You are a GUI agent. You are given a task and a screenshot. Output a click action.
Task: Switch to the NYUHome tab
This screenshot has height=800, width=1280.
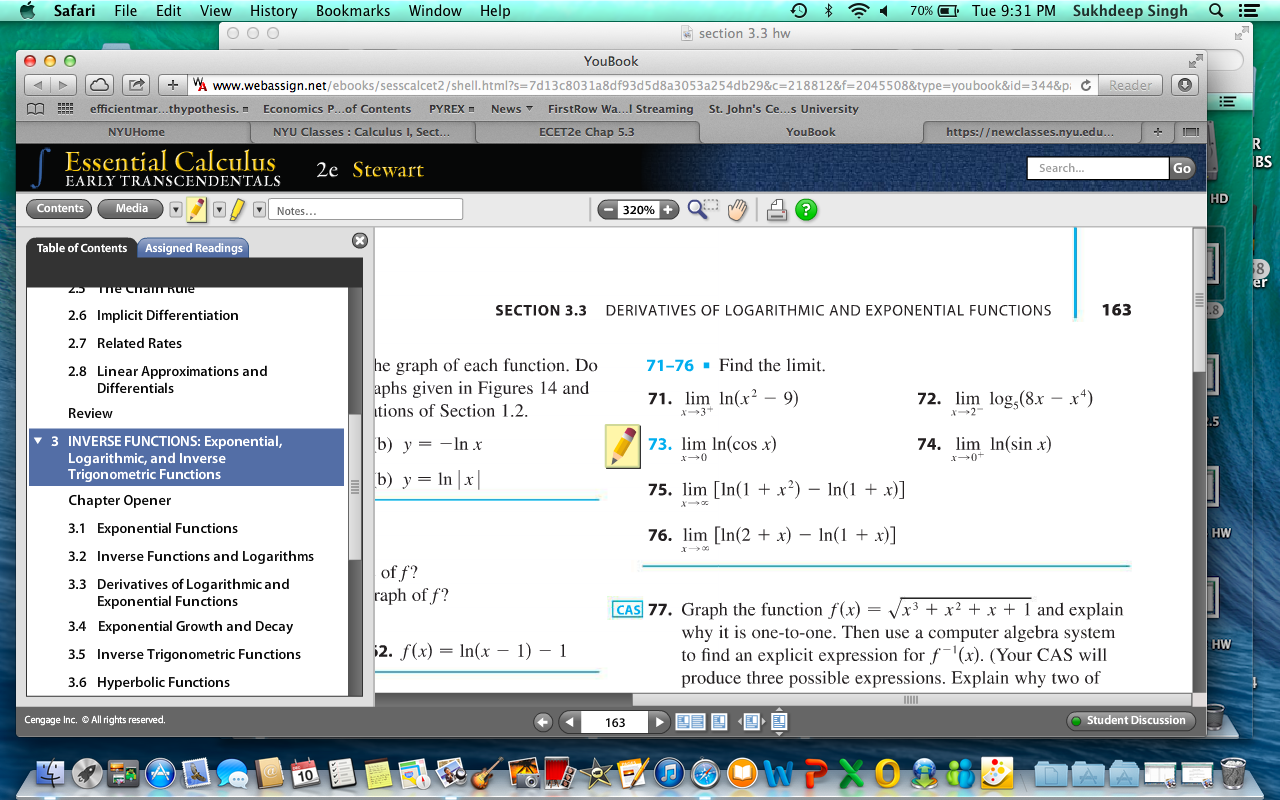click(x=136, y=131)
